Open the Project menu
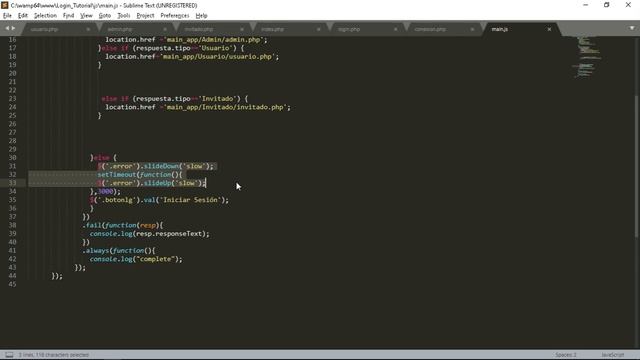640x360 pixels. (x=145, y=16)
